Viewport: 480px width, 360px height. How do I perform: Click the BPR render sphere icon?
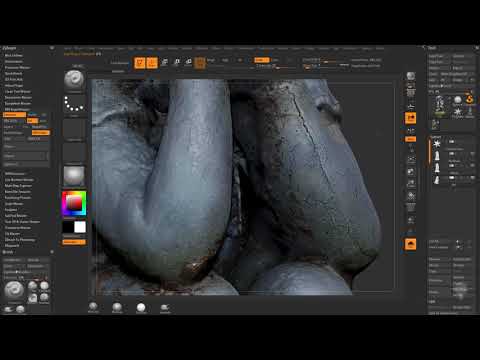(x=411, y=76)
